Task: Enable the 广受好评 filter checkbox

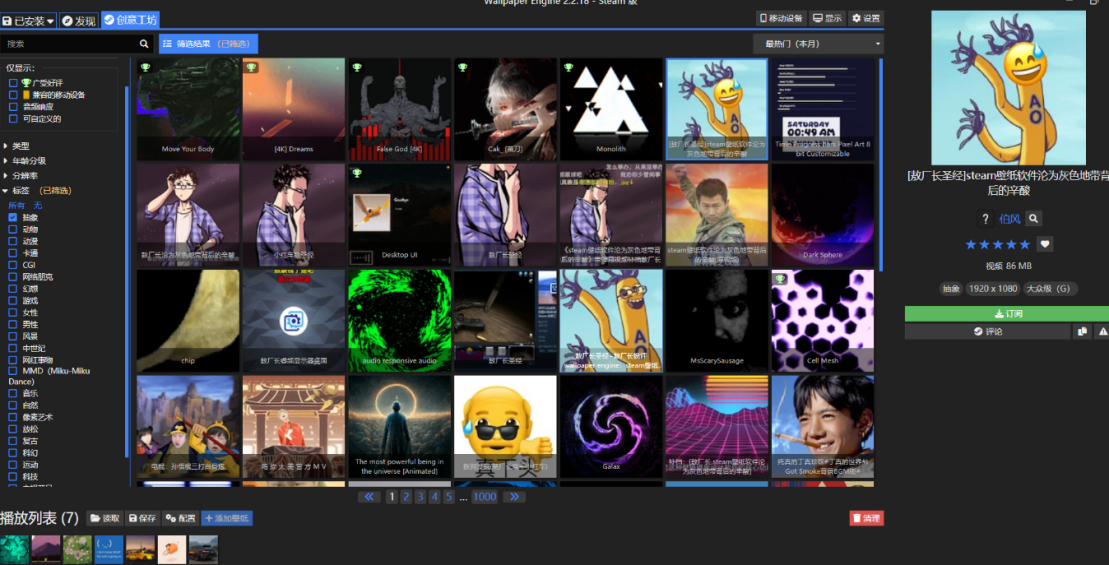Action: pyautogui.click(x=13, y=83)
